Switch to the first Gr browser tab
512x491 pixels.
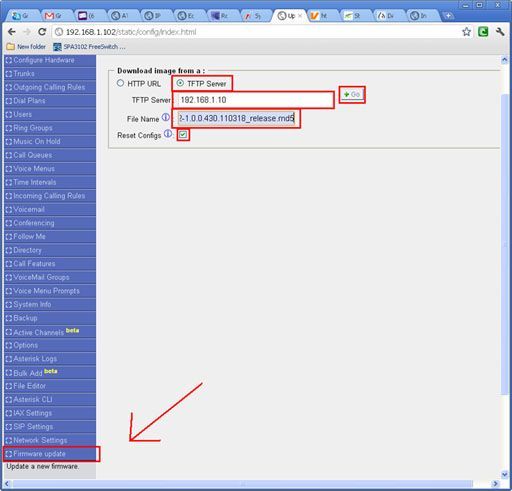[22, 16]
